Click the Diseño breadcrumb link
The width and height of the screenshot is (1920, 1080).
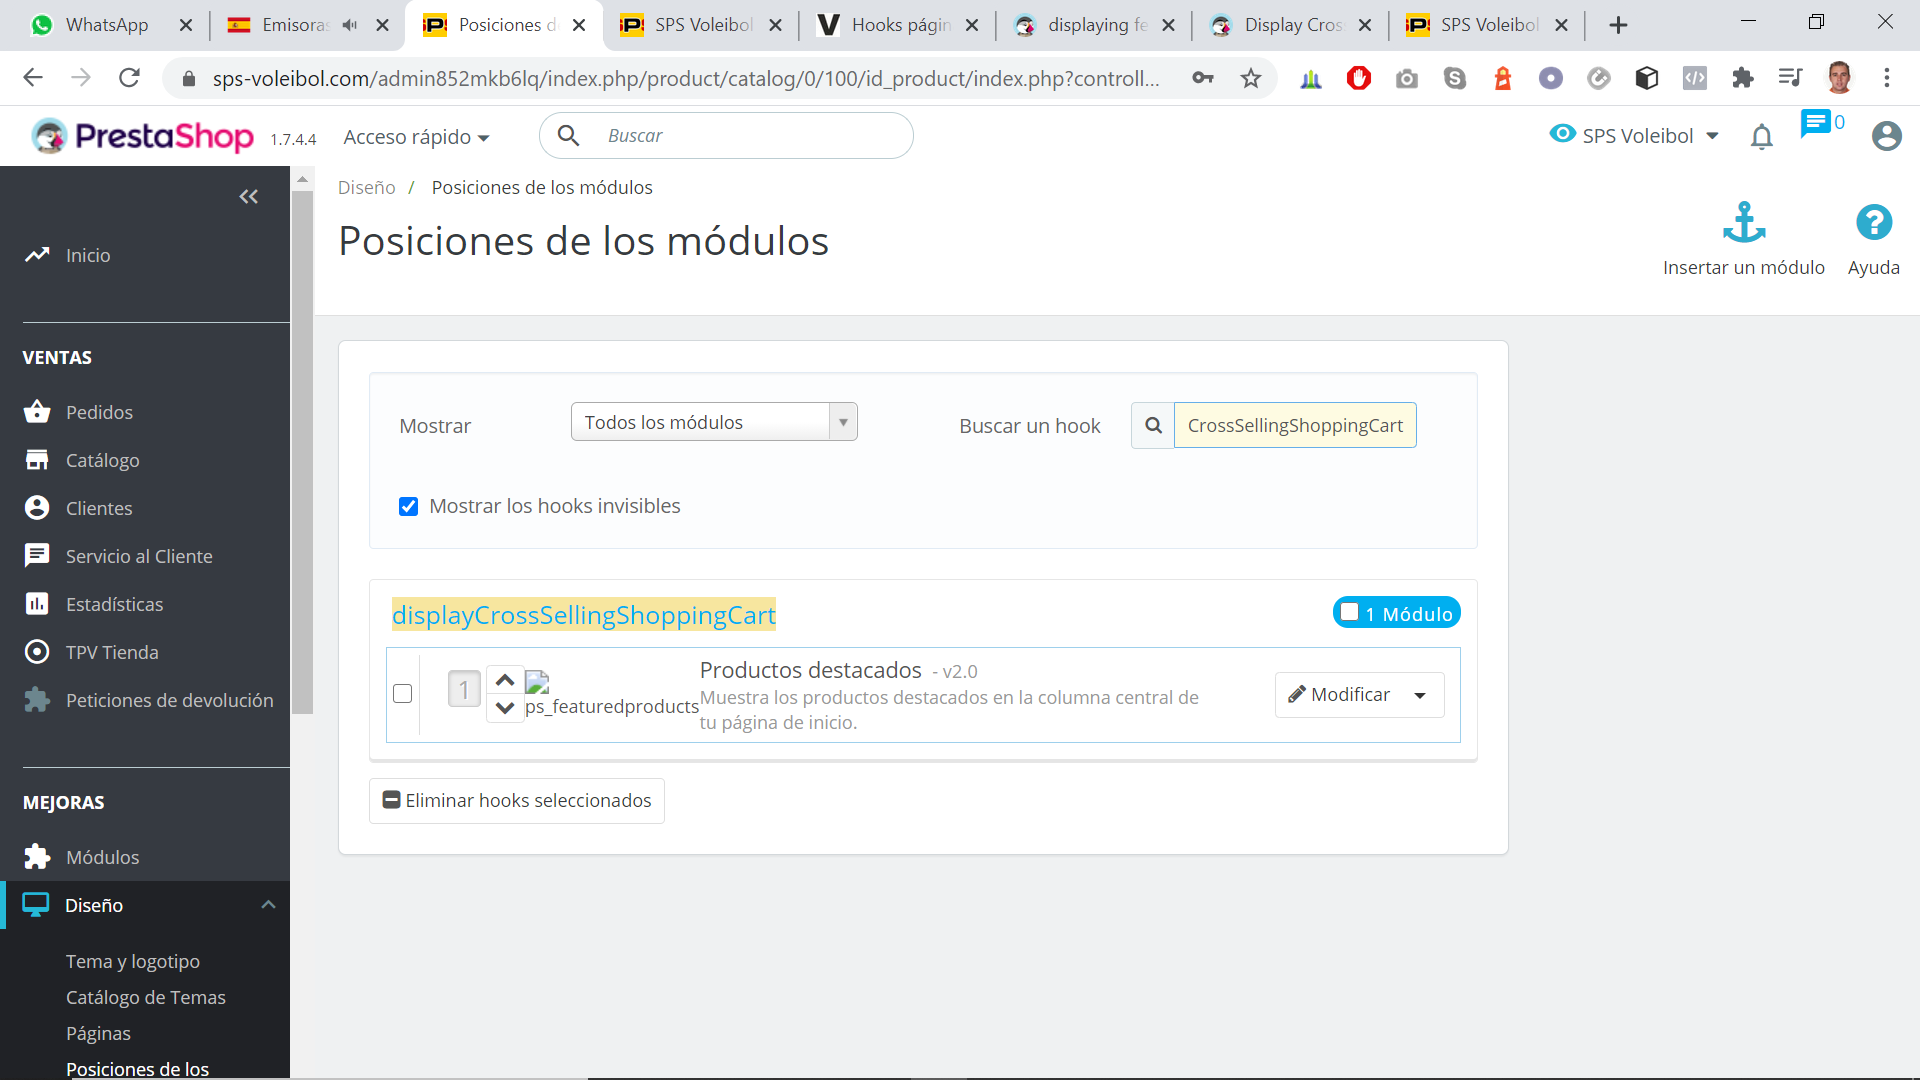coord(366,188)
